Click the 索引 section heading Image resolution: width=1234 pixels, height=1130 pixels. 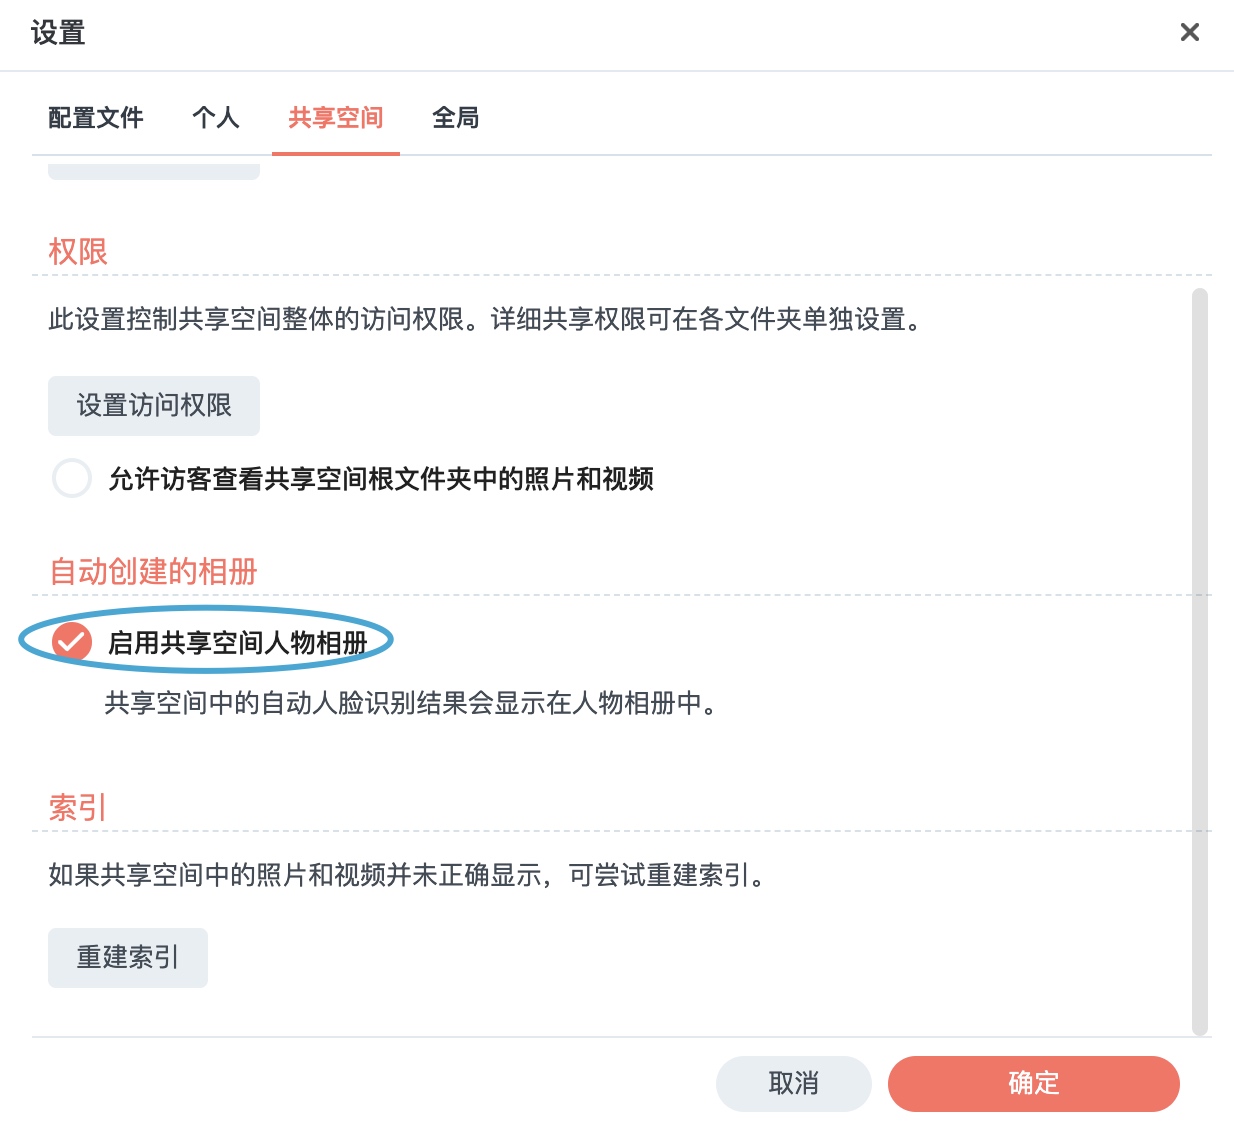78,808
